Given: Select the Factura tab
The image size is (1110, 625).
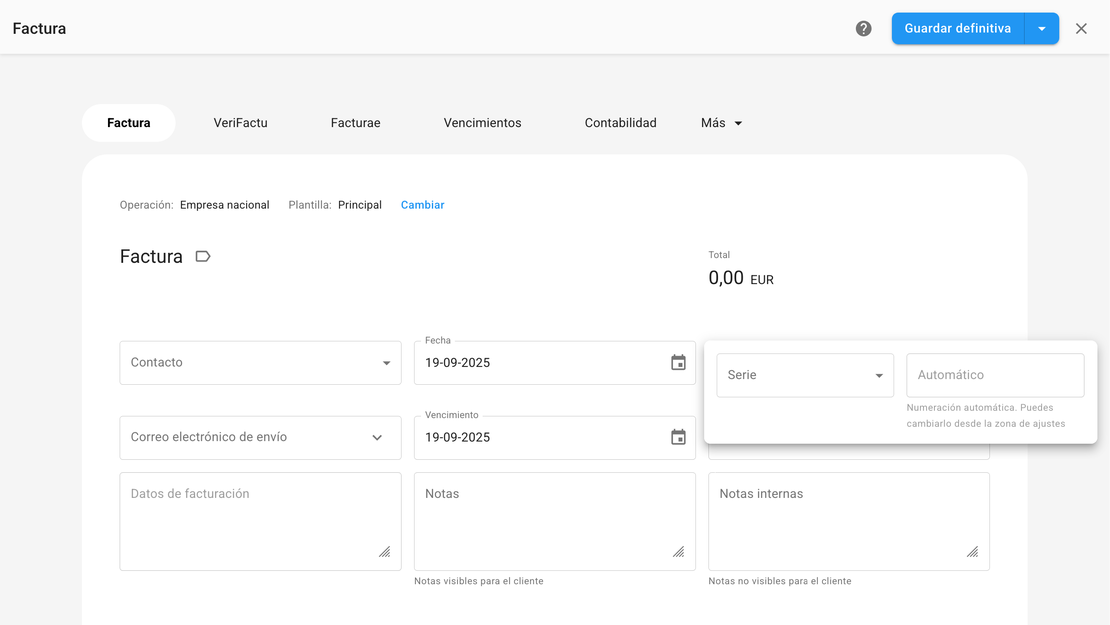Looking at the screenshot, I should coord(129,123).
